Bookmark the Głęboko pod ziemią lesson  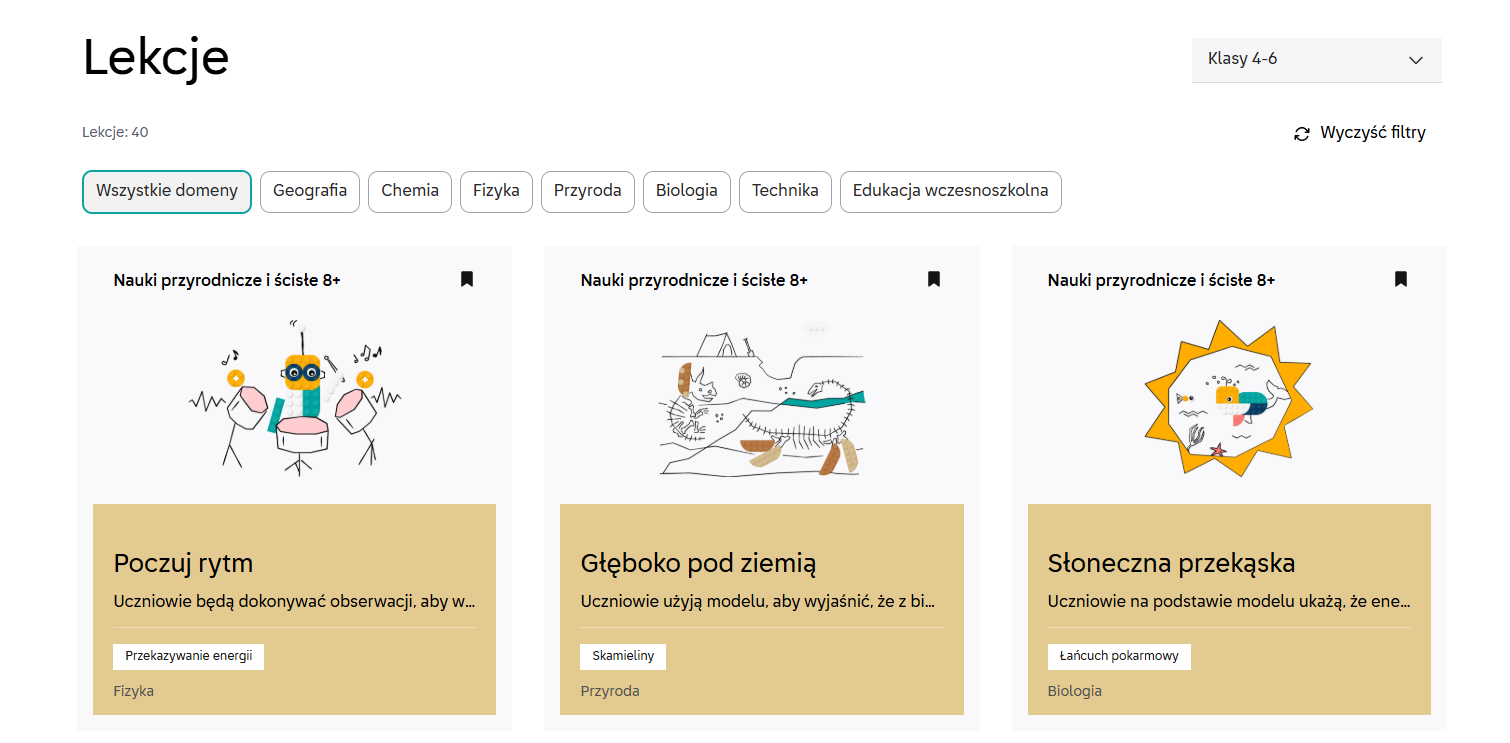[934, 279]
